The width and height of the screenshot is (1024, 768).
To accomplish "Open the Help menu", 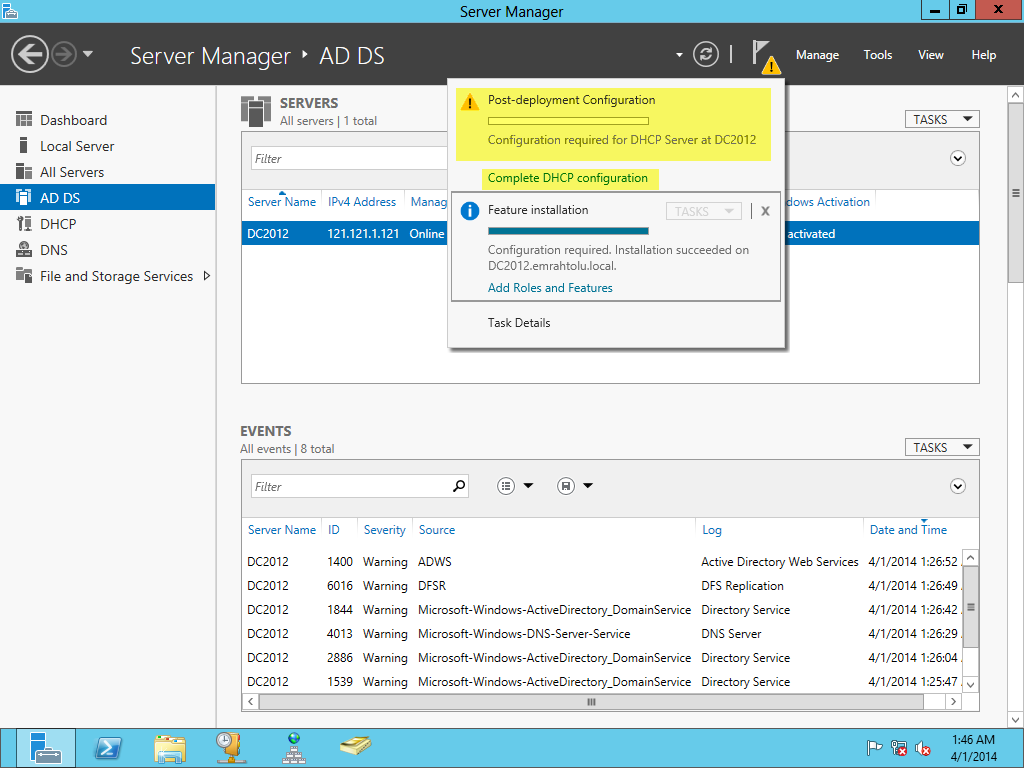I will click(983, 55).
